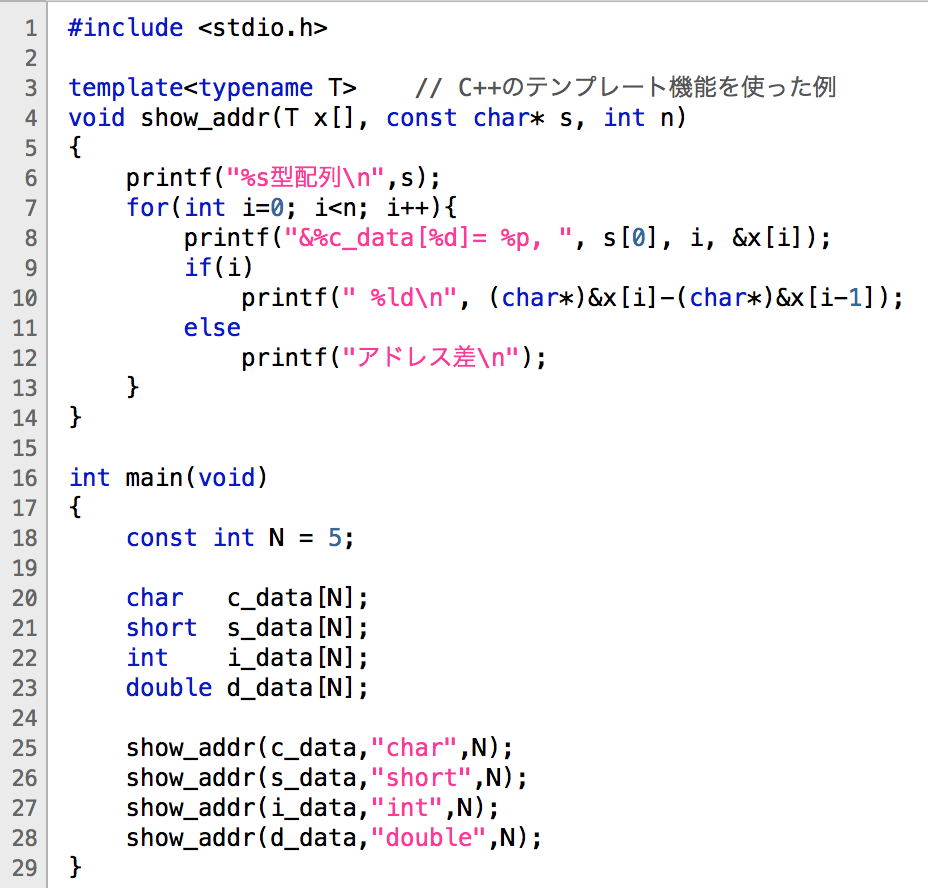Click 'i++' increment on line 7

point(410,208)
